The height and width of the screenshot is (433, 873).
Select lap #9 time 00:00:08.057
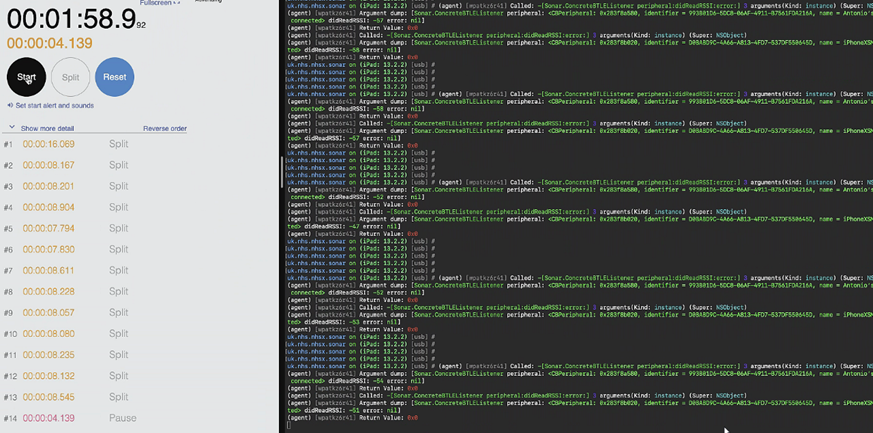tap(48, 313)
